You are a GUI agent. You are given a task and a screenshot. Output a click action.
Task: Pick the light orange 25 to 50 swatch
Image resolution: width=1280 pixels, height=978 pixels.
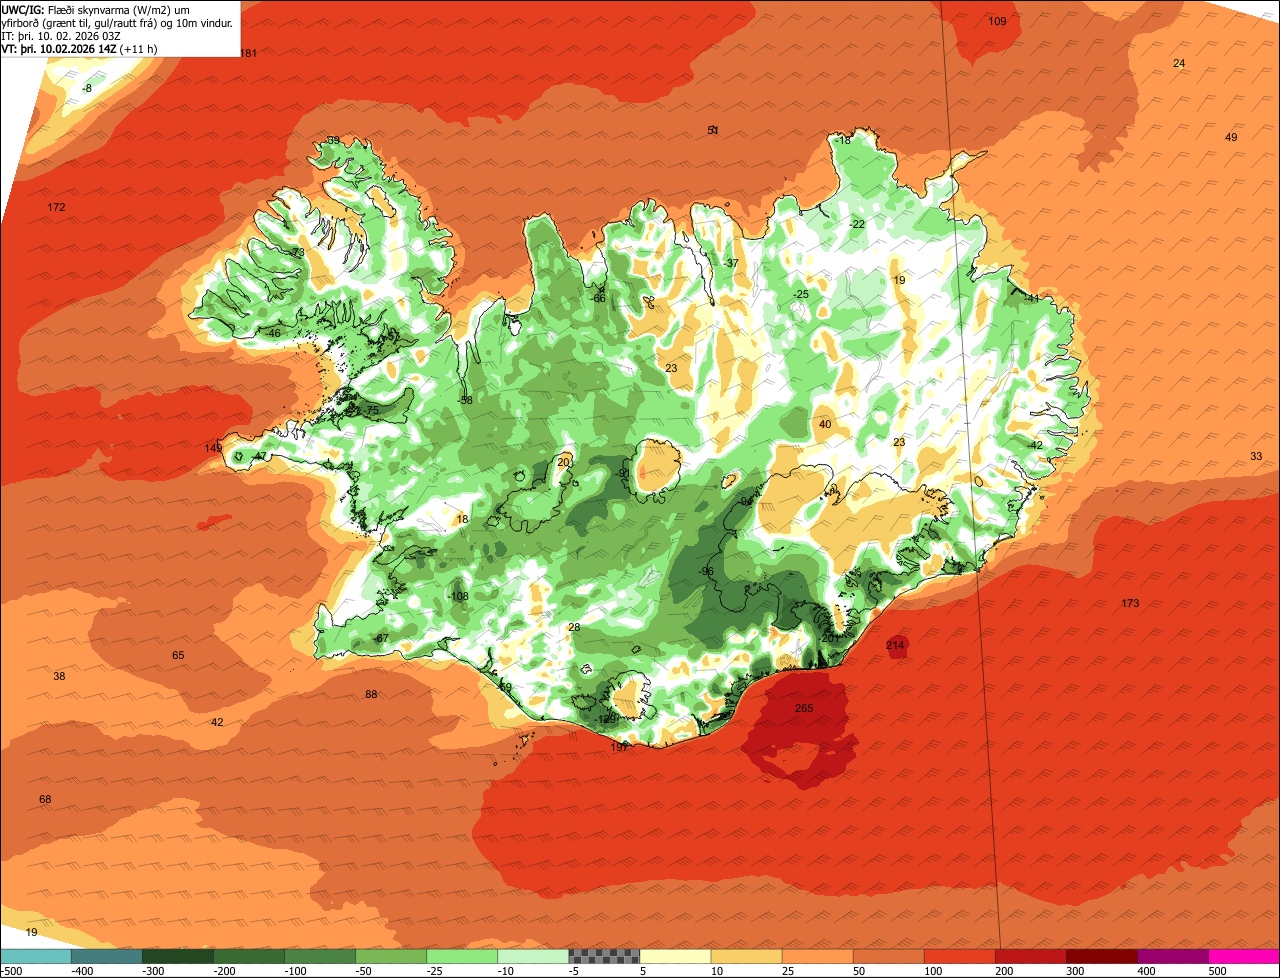click(817, 956)
